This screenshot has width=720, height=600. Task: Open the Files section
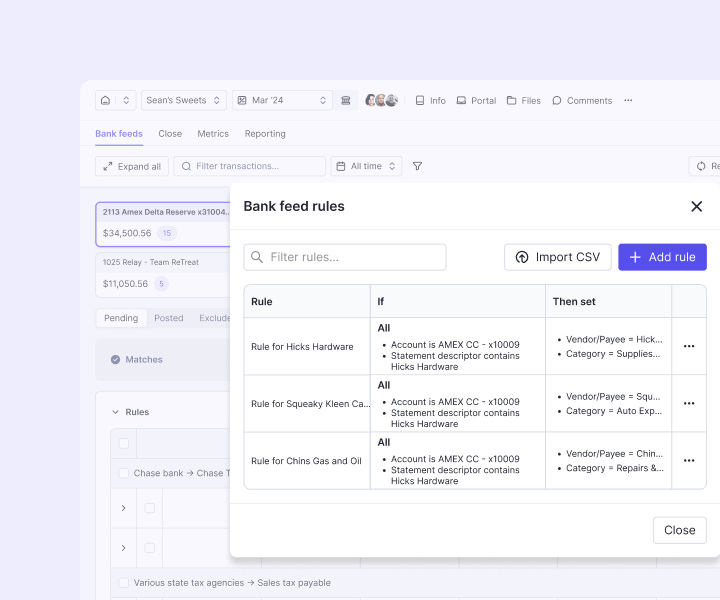click(523, 101)
